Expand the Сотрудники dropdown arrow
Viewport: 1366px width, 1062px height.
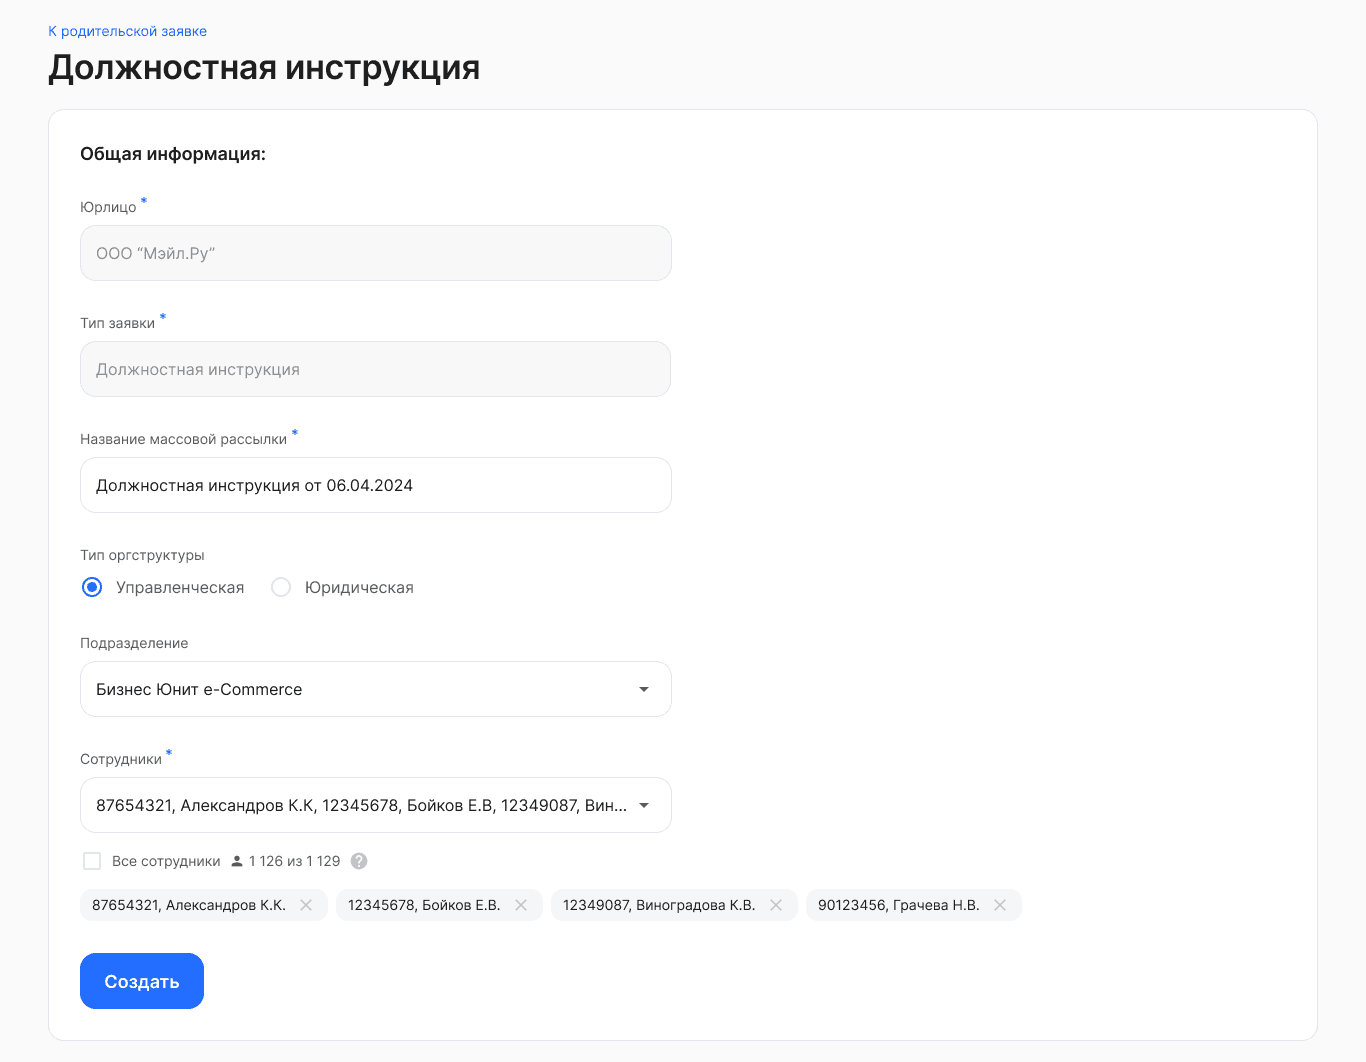[644, 805]
